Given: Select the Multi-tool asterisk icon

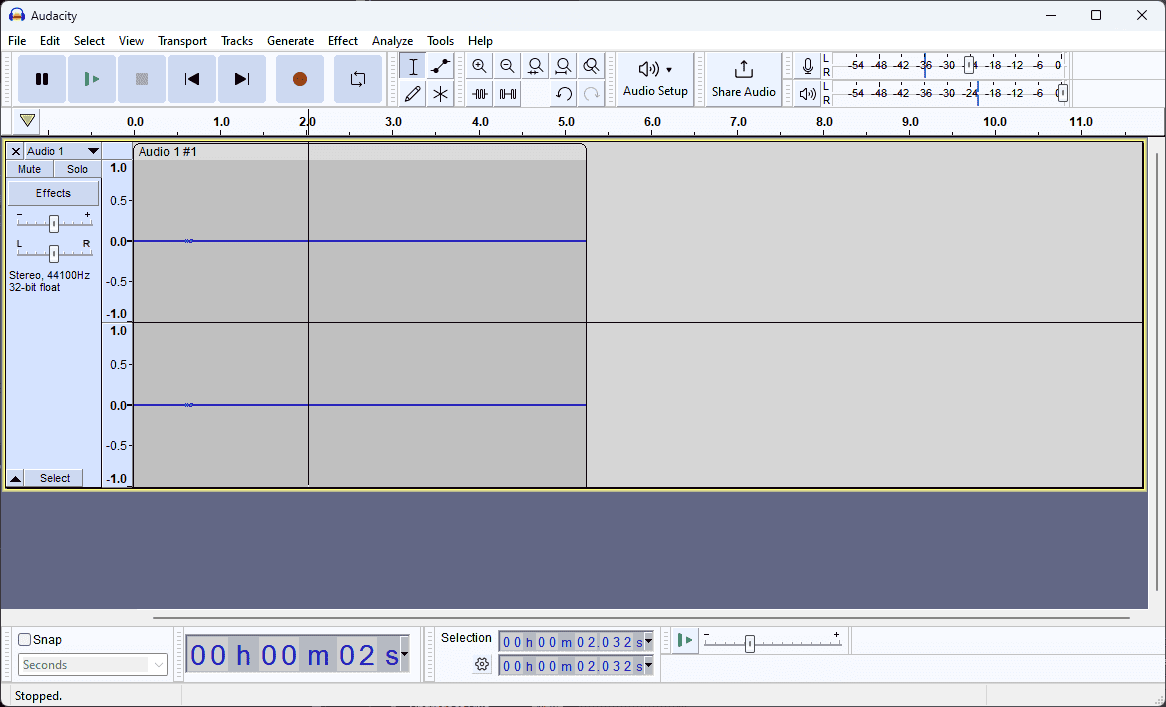Looking at the screenshot, I should click(440, 94).
